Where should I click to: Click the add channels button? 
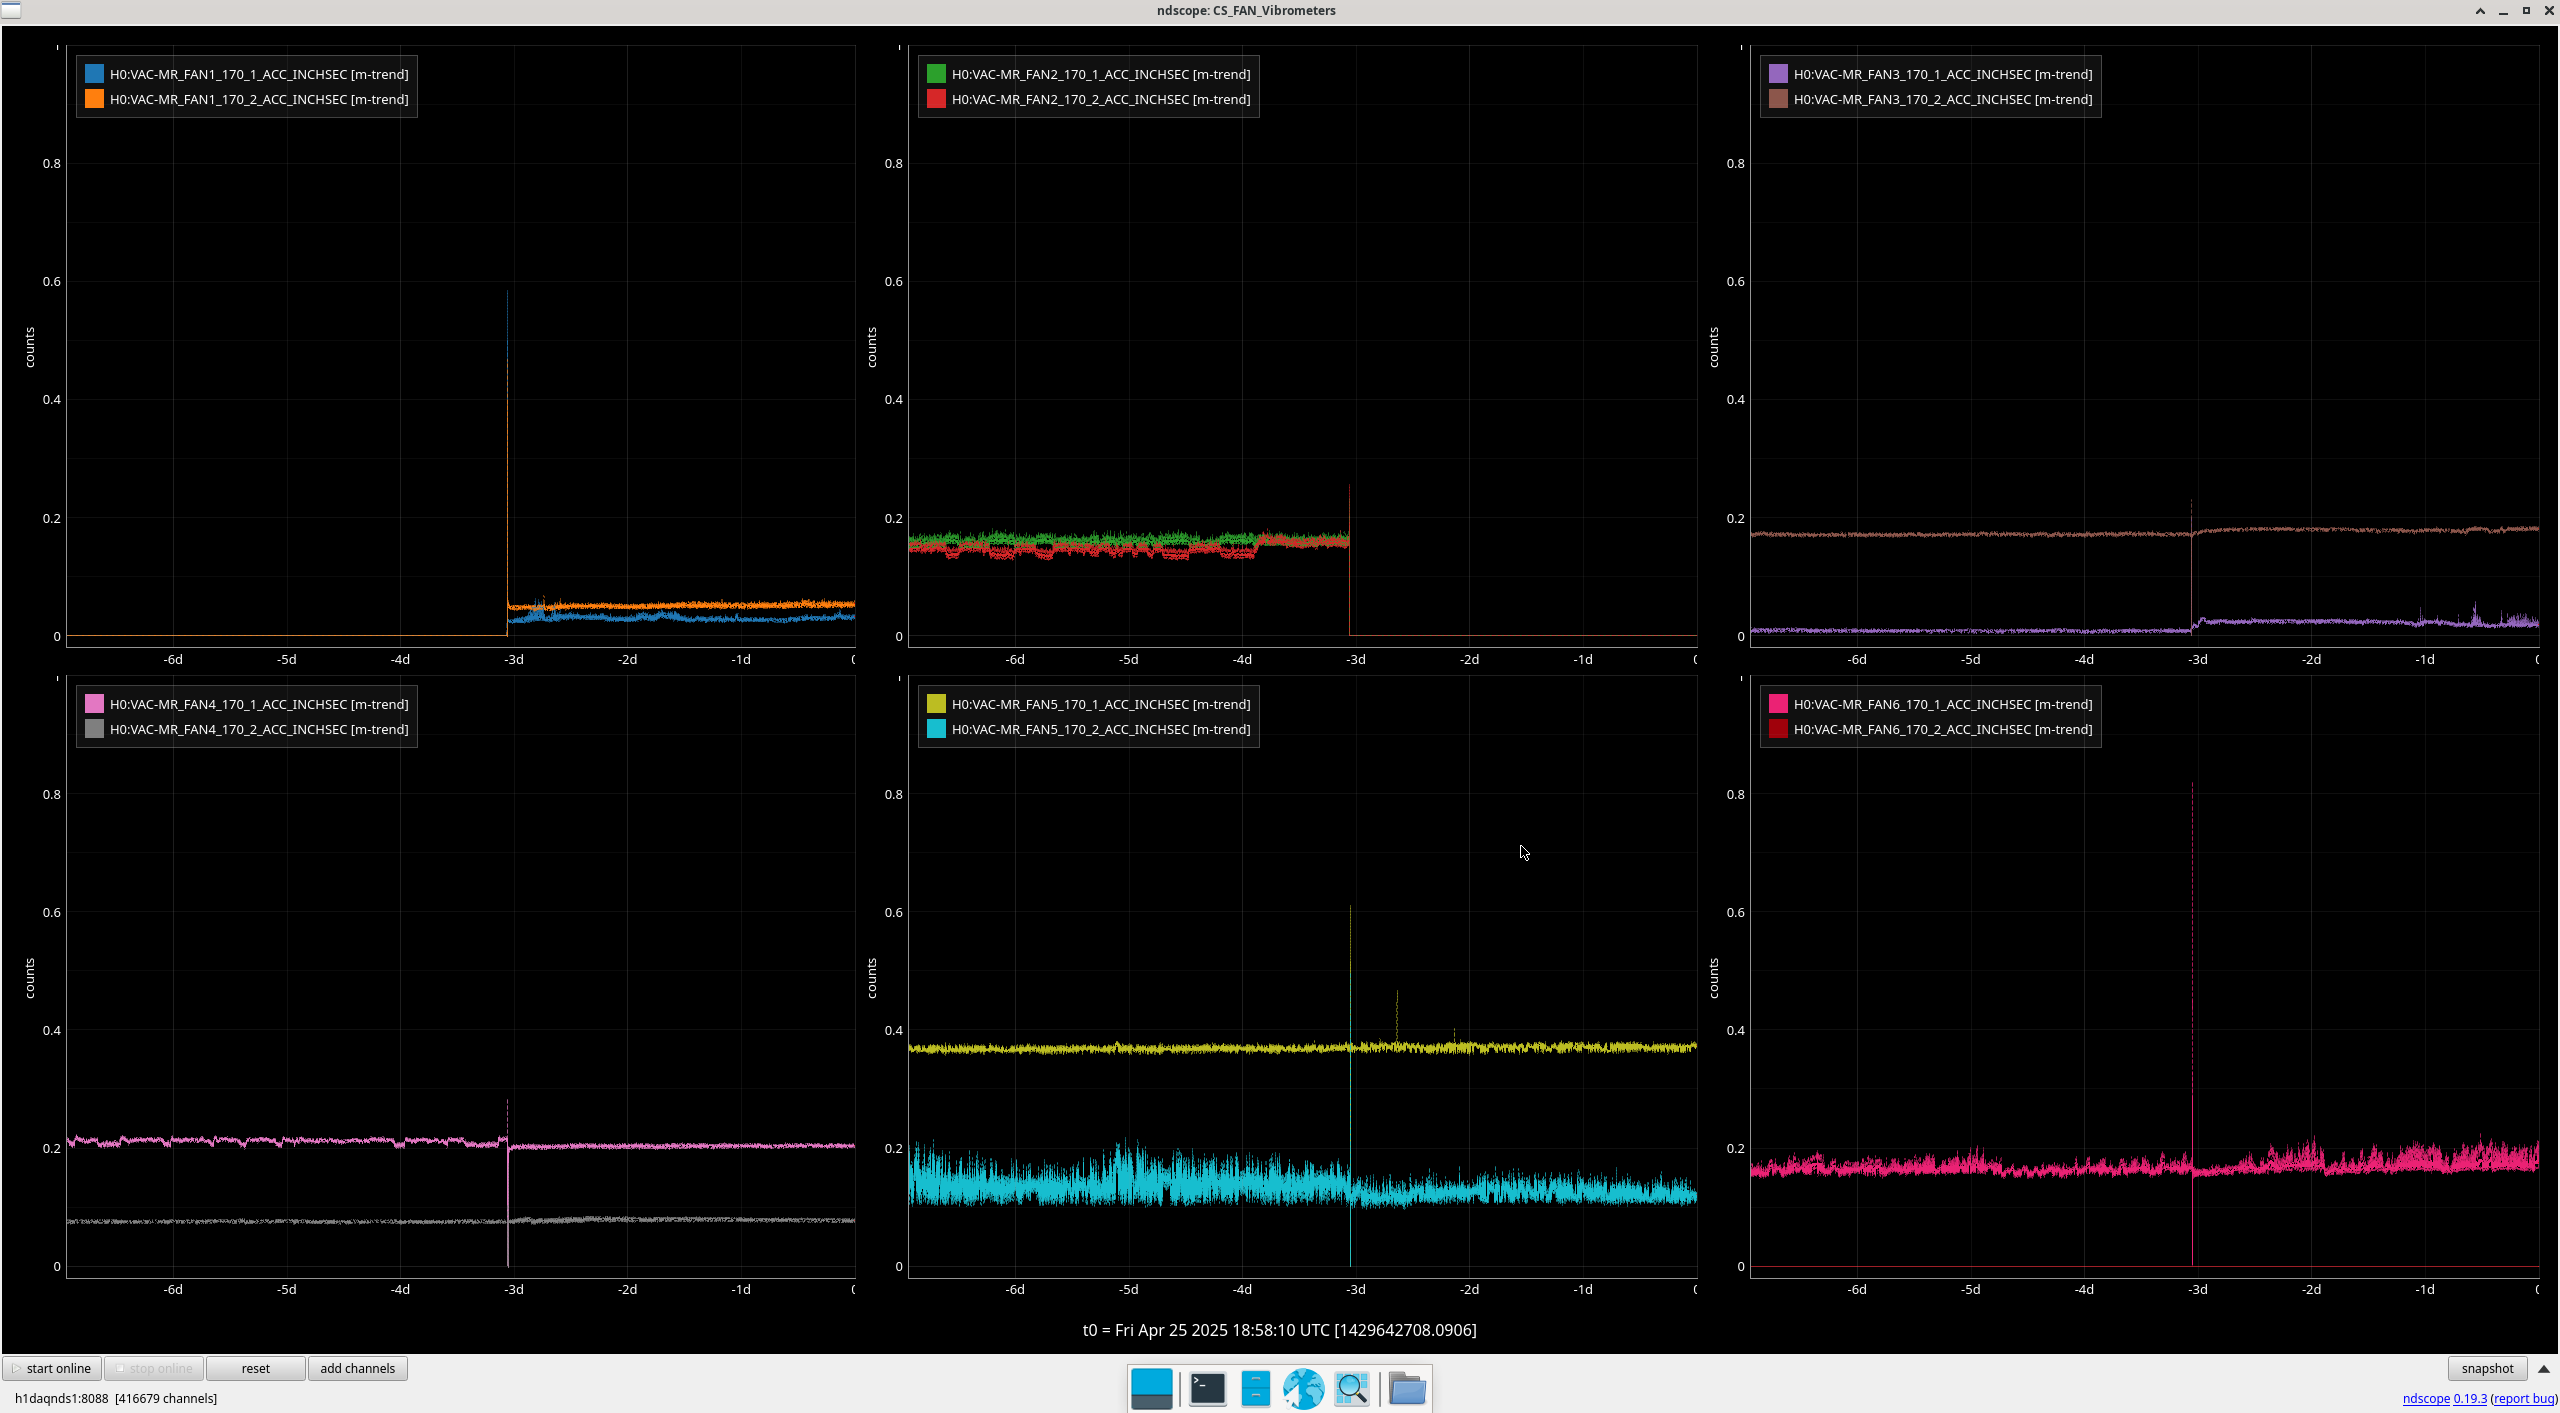(357, 1368)
